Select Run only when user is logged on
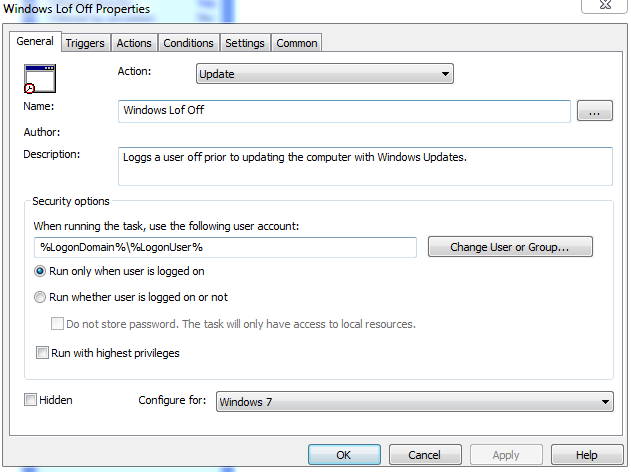 (x=41, y=271)
